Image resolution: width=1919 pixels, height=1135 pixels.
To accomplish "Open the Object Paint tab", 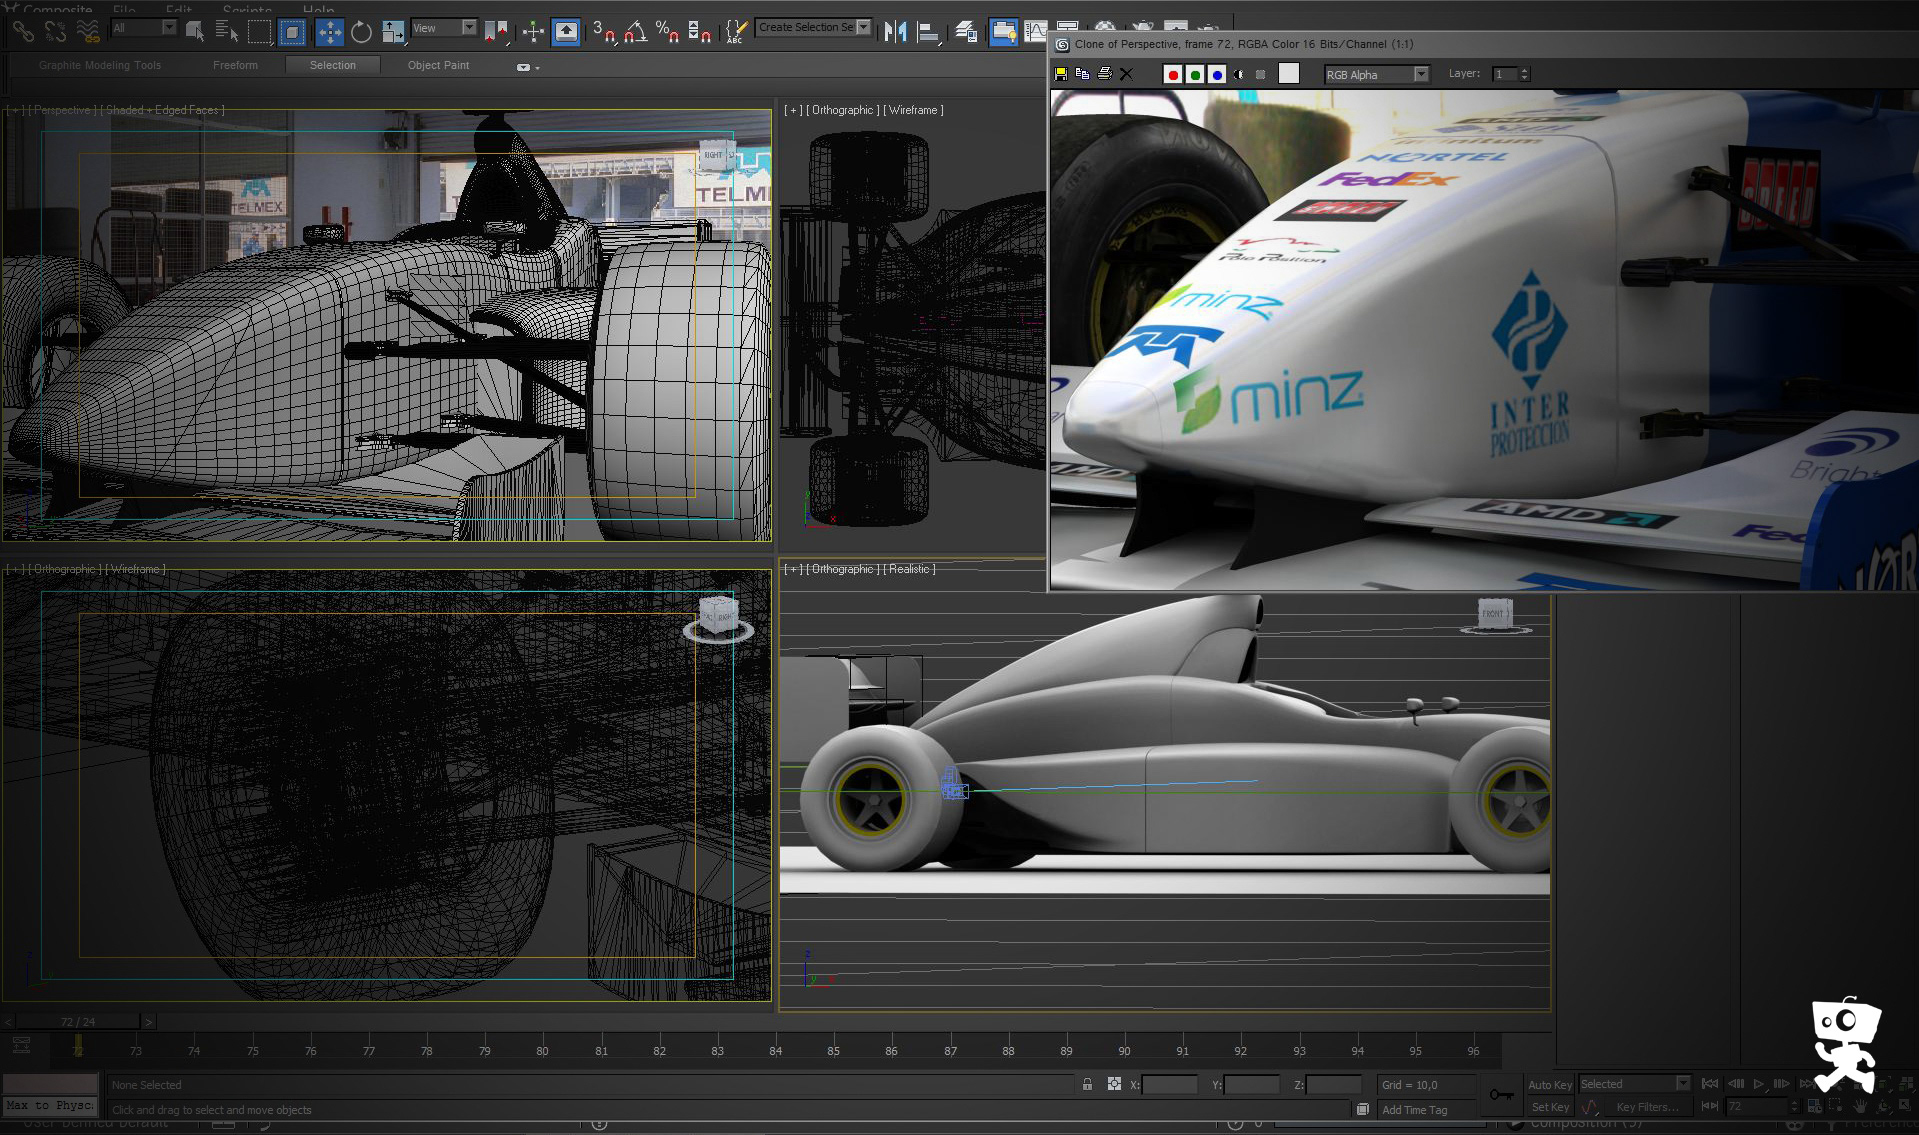I will point(438,65).
